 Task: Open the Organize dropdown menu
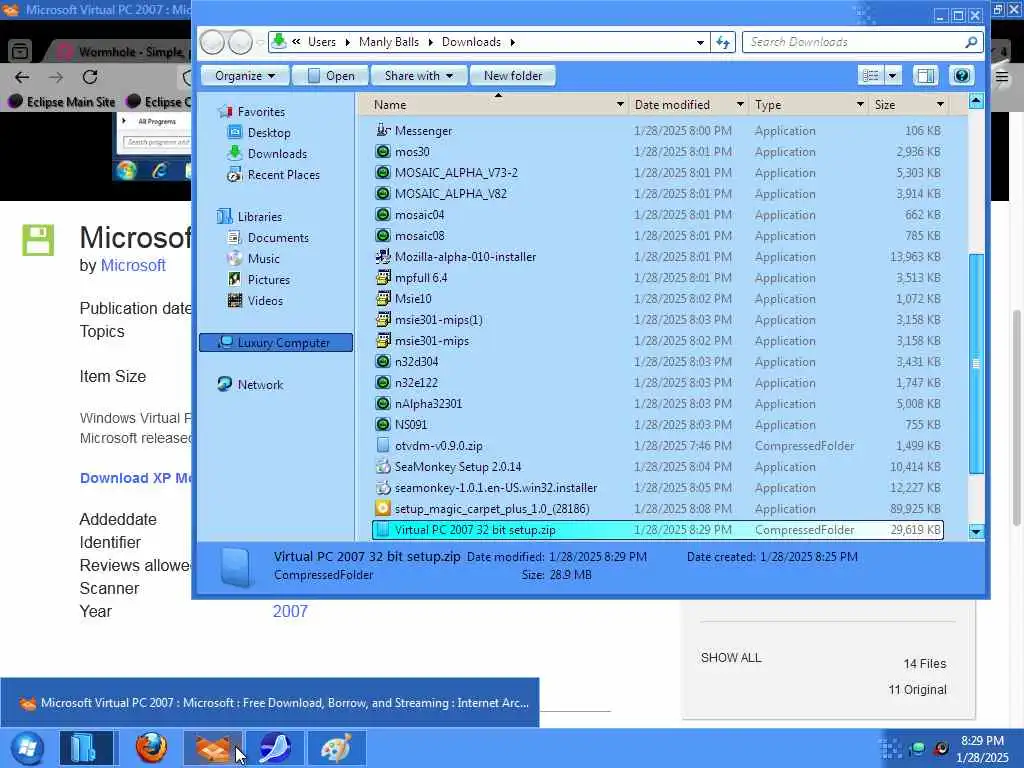tap(244, 76)
